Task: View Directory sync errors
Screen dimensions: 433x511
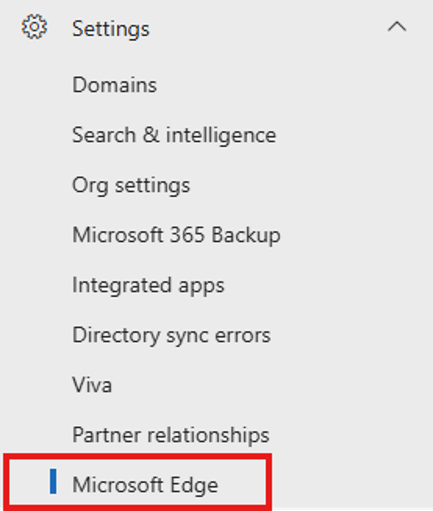Action: (171, 335)
